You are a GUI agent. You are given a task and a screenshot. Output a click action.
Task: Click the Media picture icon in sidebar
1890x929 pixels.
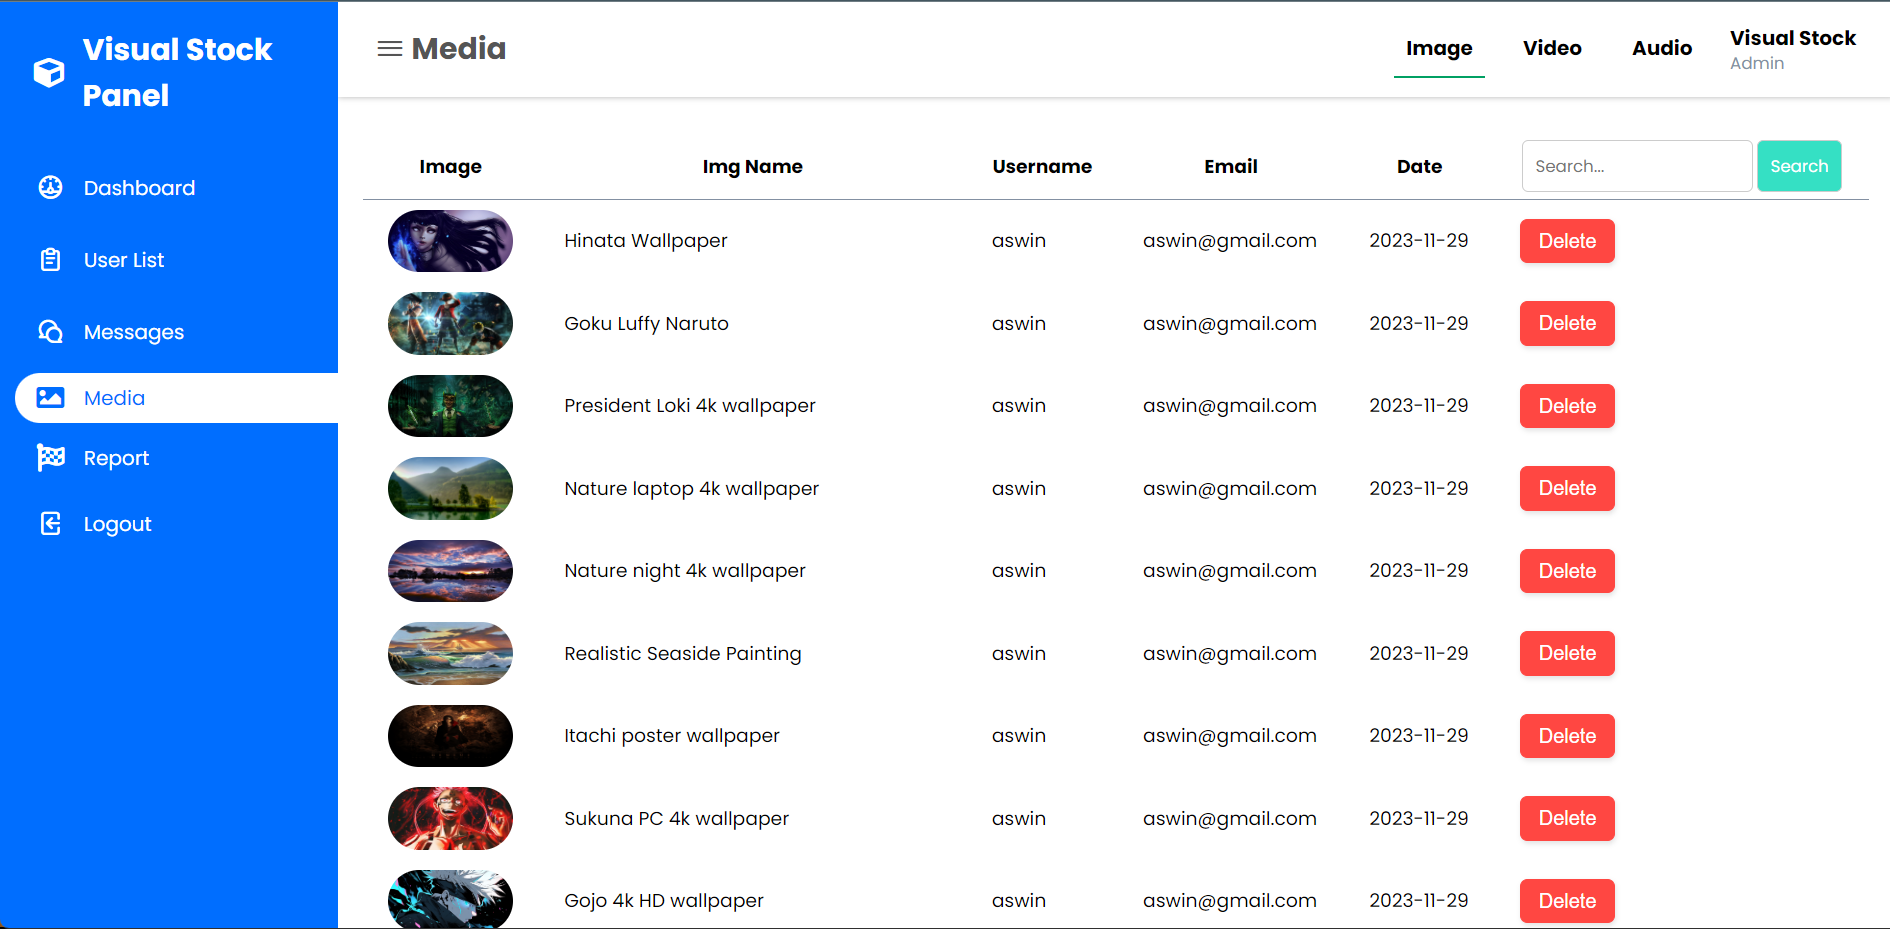(x=50, y=398)
